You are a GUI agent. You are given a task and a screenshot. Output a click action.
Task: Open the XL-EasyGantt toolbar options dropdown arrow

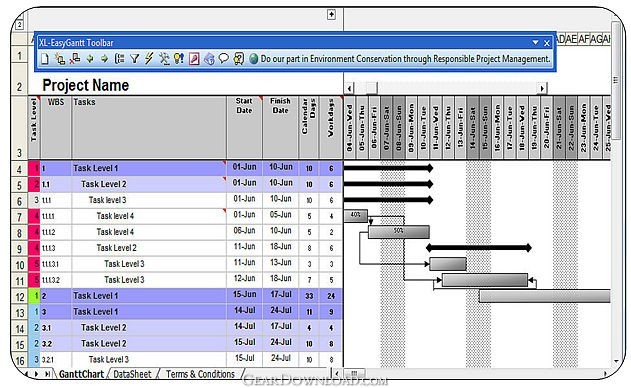point(535,42)
